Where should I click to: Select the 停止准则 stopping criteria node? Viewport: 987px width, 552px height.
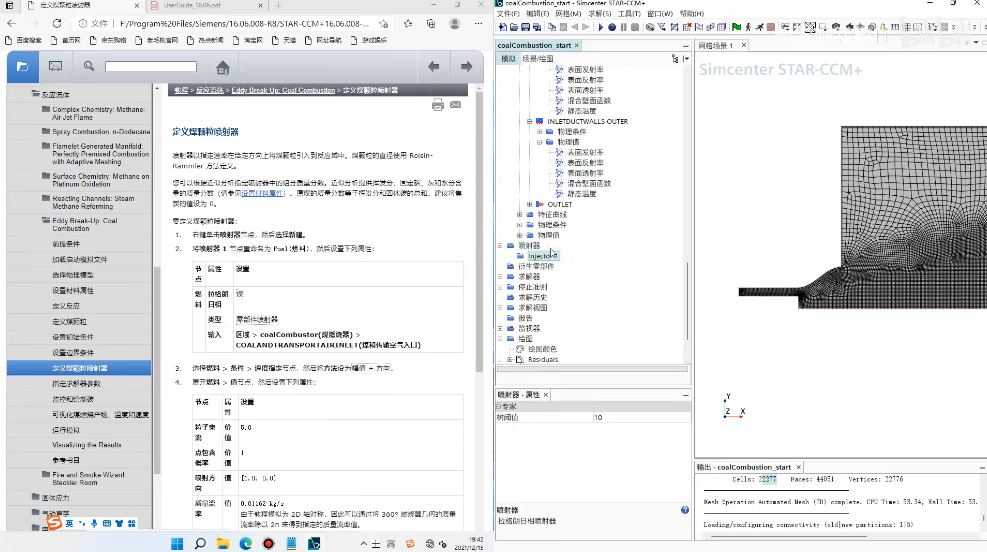pos(533,287)
